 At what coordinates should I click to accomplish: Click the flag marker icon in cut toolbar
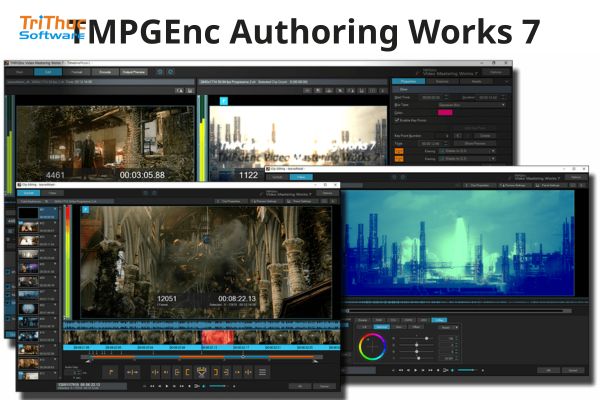pyautogui.click(x=111, y=372)
